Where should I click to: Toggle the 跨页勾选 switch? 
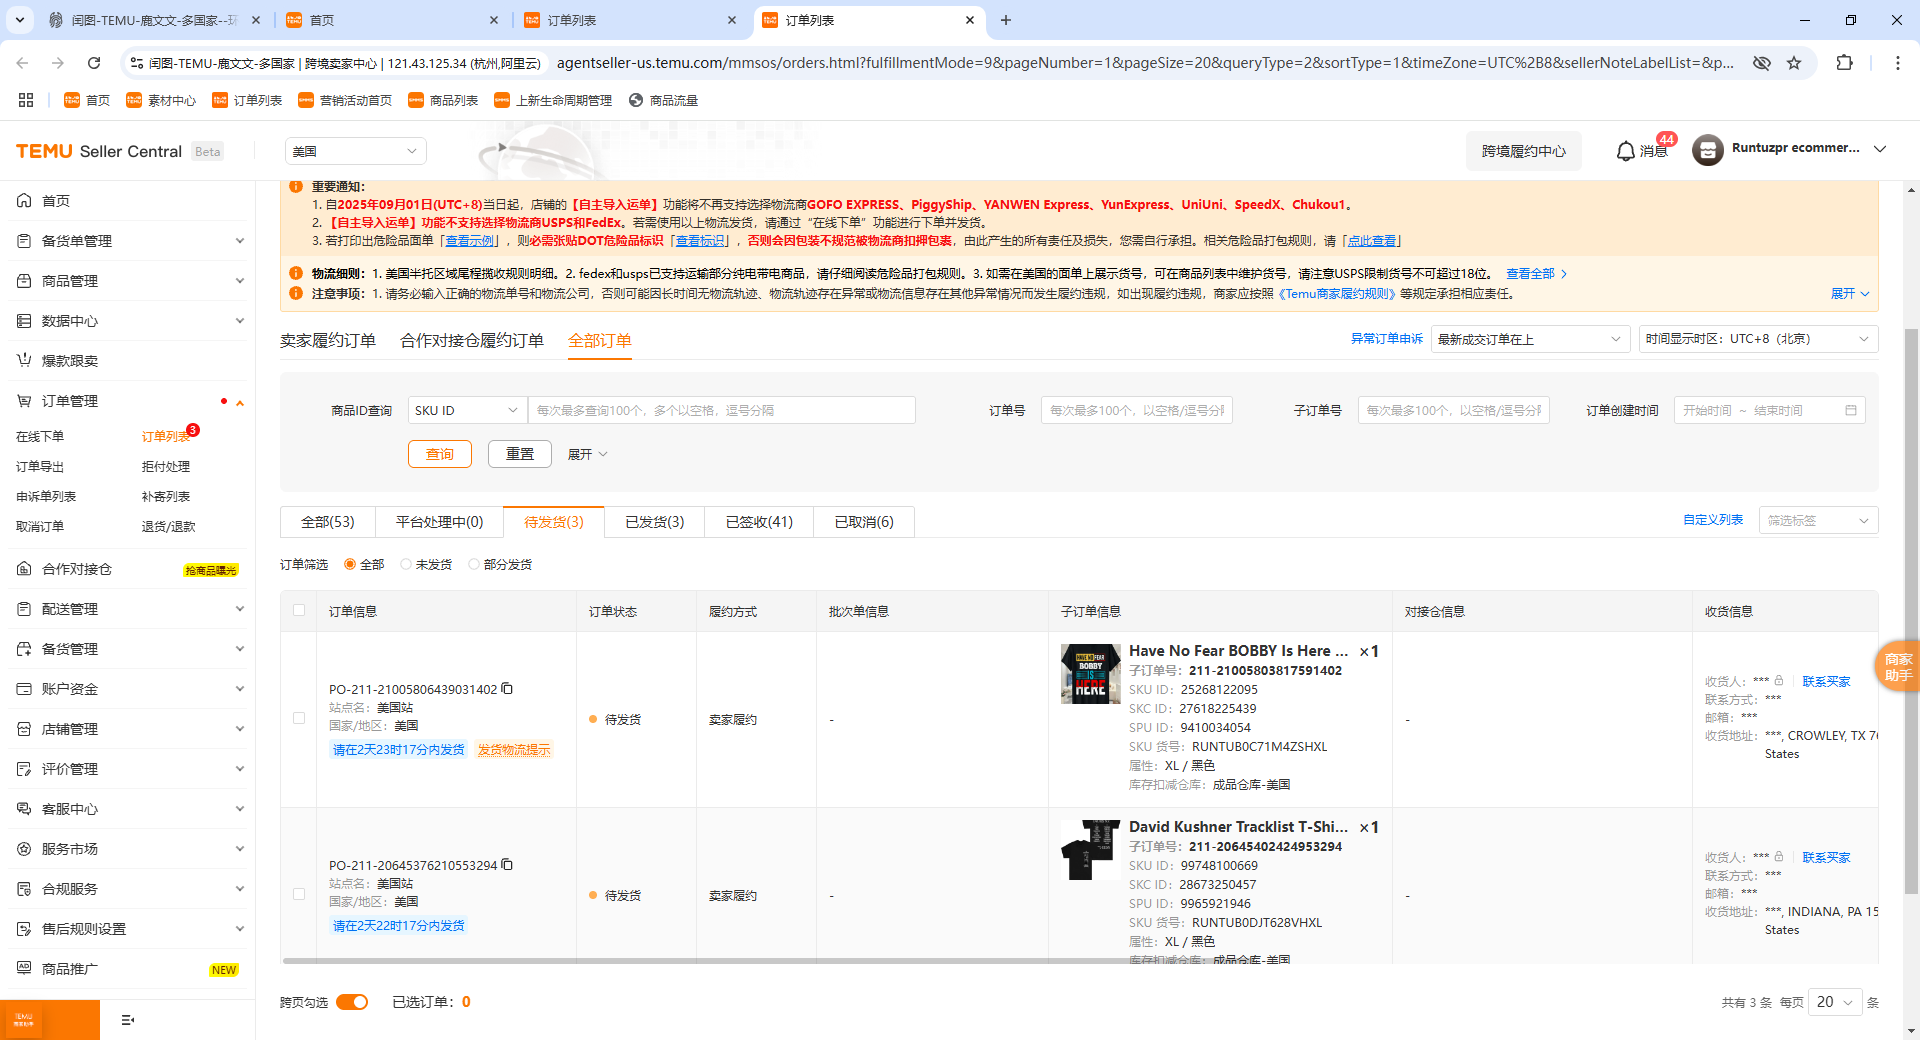coord(352,1001)
